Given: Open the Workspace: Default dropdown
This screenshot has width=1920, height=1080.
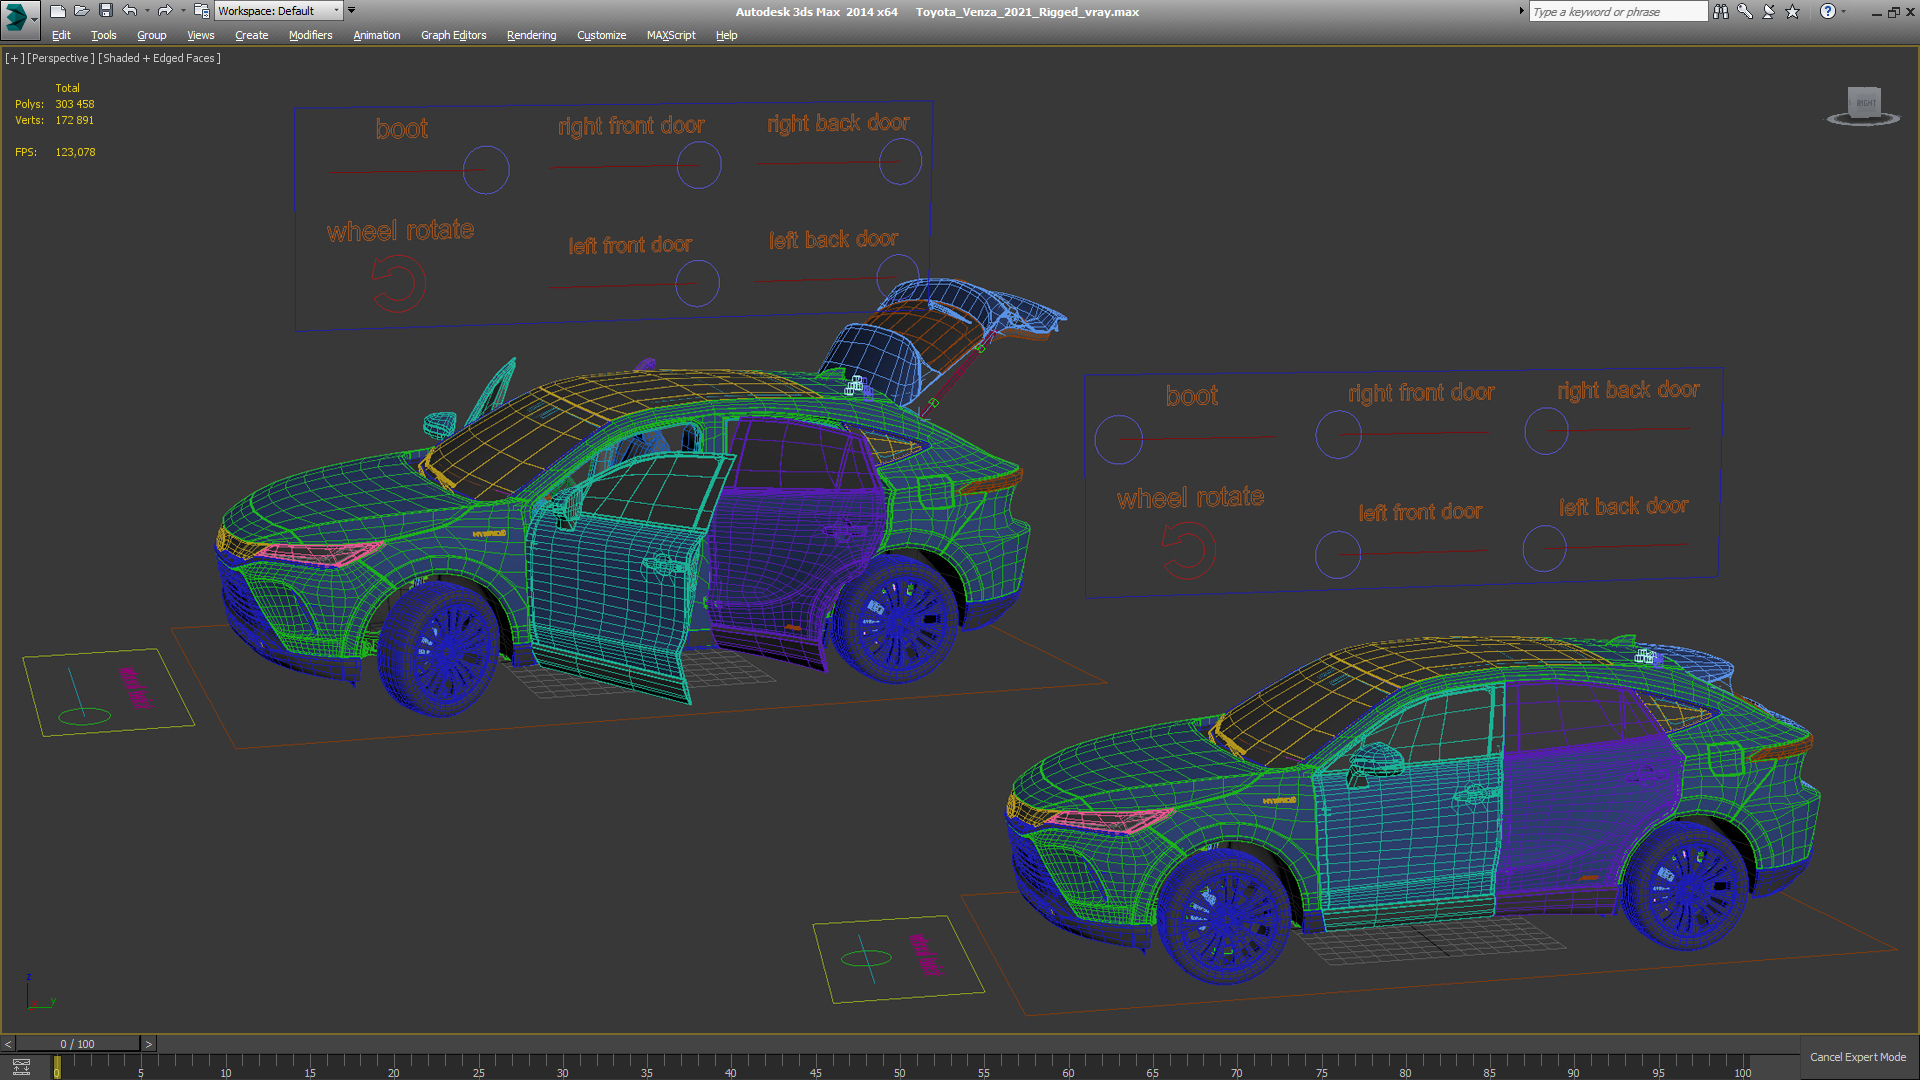Looking at the screenshot, I should click(279, 11).
